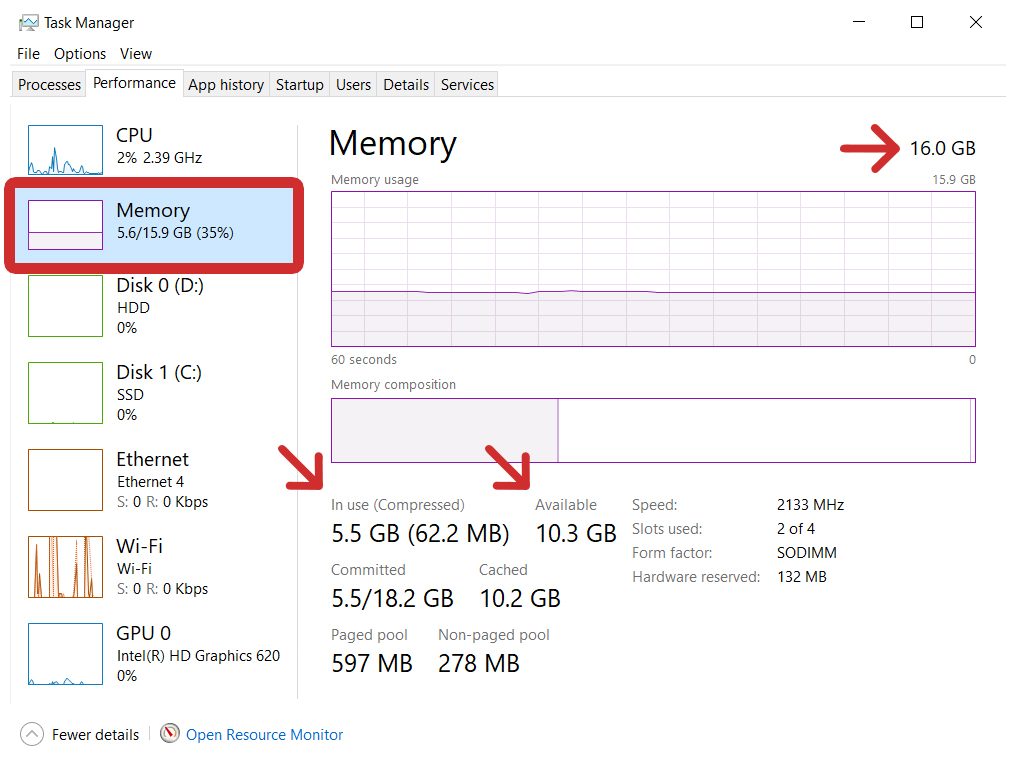
Task: Open the File menu
Action: (x=27, y=54)
